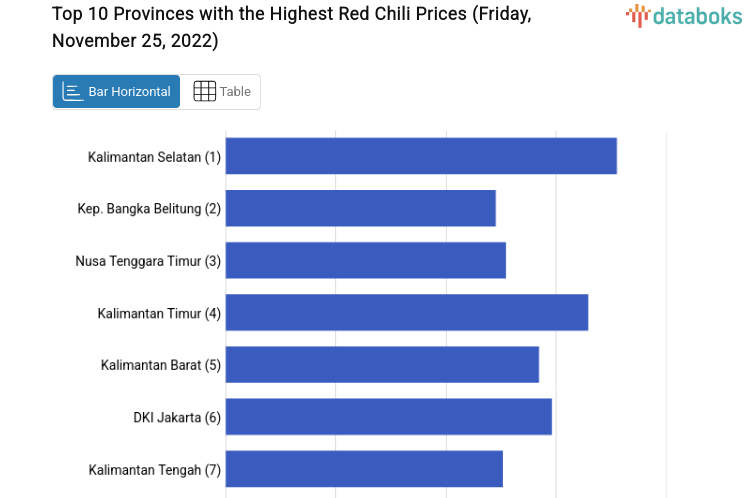Select the Kalimantan Barat bar
This screenshot has height=498, width=753.
point(382,364)
